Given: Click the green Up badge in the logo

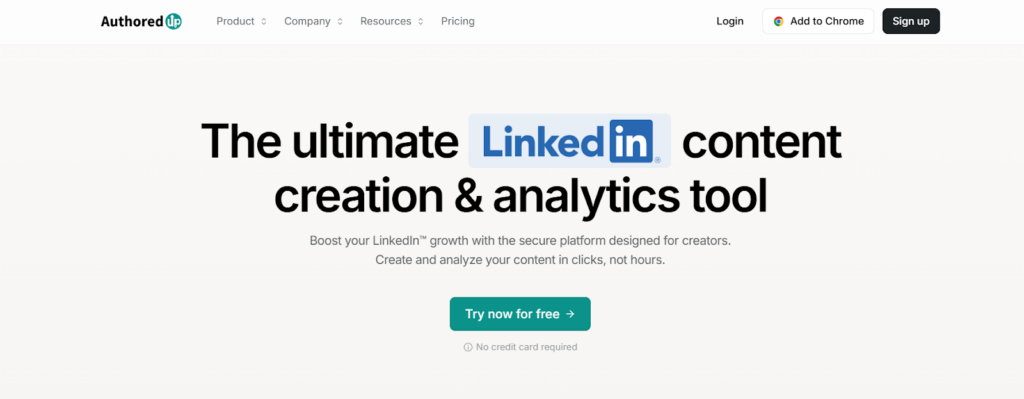Looking at the screenshot, I should point(174,22).
